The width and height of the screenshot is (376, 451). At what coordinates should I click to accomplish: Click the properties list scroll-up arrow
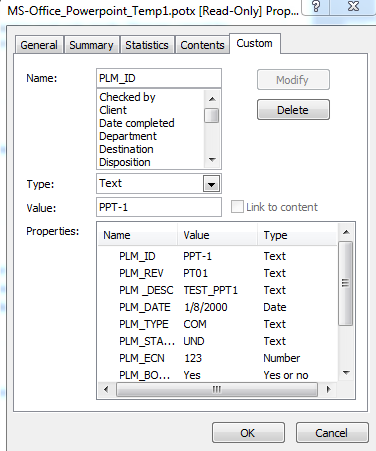pos(346,232)
